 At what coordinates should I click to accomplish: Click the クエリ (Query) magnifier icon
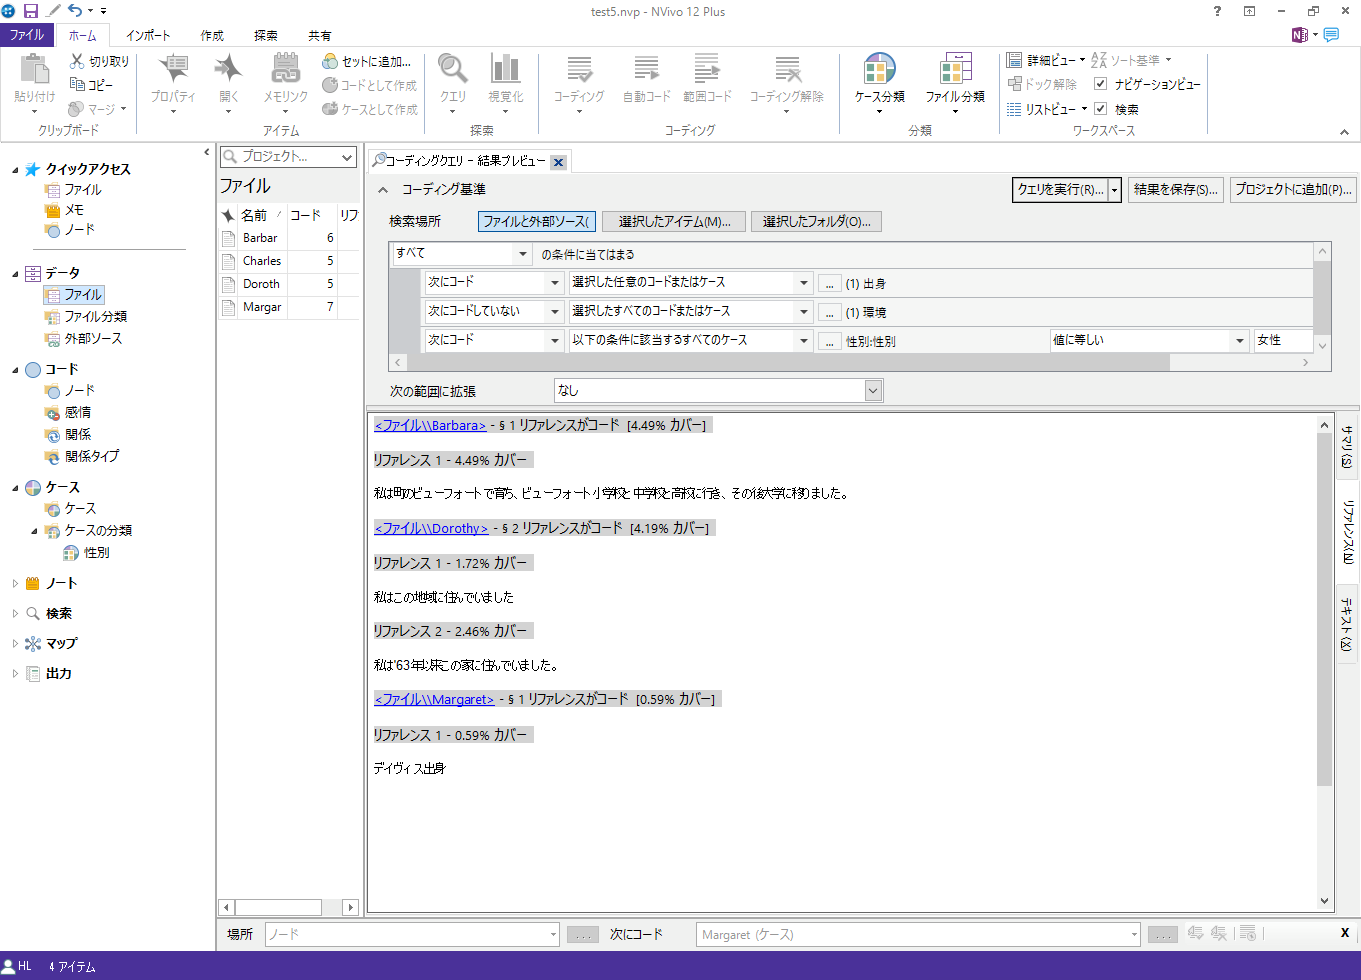tap(453, 70)
